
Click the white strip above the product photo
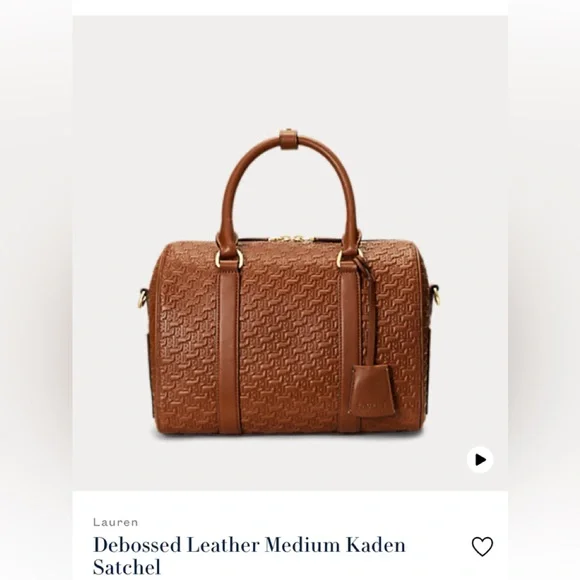[290, 7]
